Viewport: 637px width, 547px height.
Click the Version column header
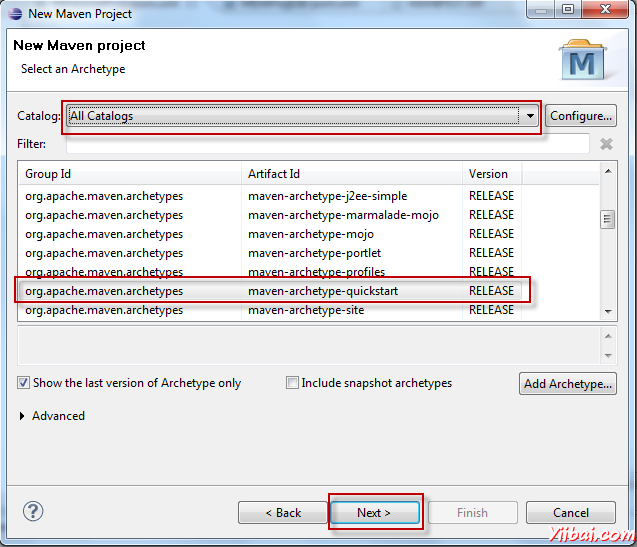(490, 174)
